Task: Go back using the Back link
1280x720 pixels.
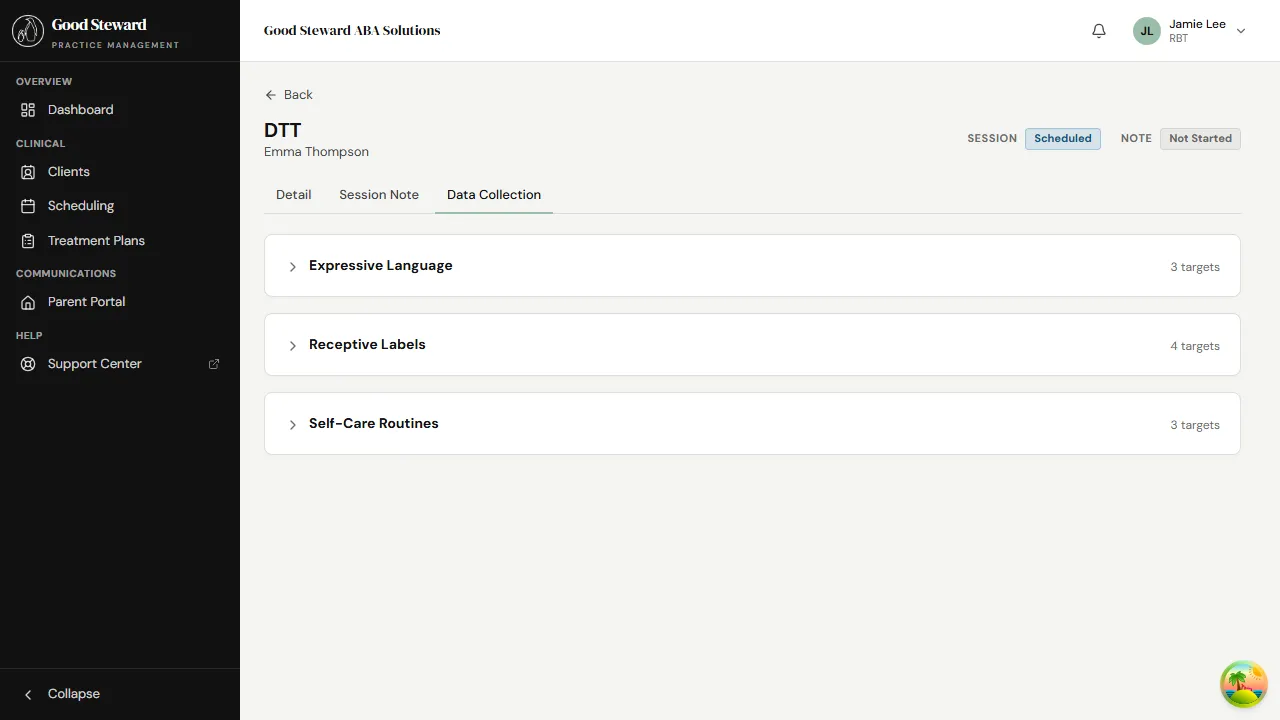Action: coord(289,95)
